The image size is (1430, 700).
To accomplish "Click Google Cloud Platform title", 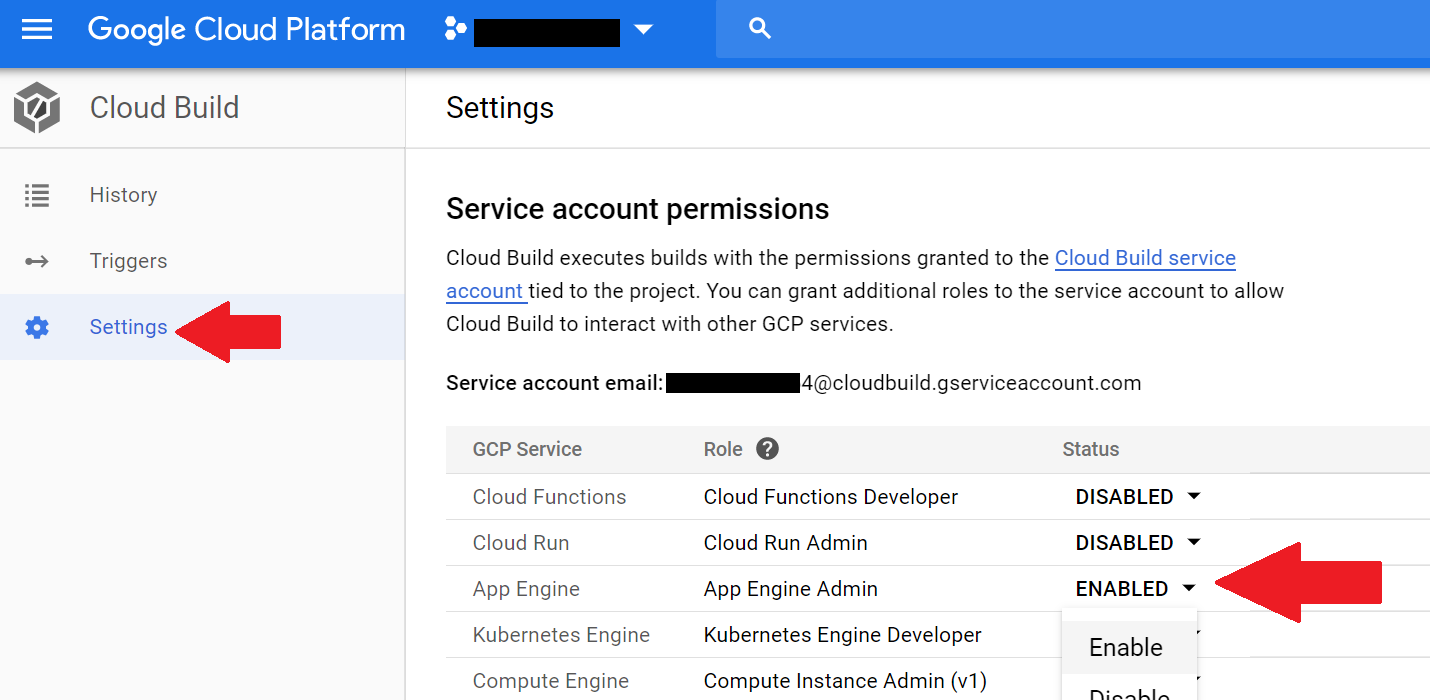I will (x=246, y=29).
